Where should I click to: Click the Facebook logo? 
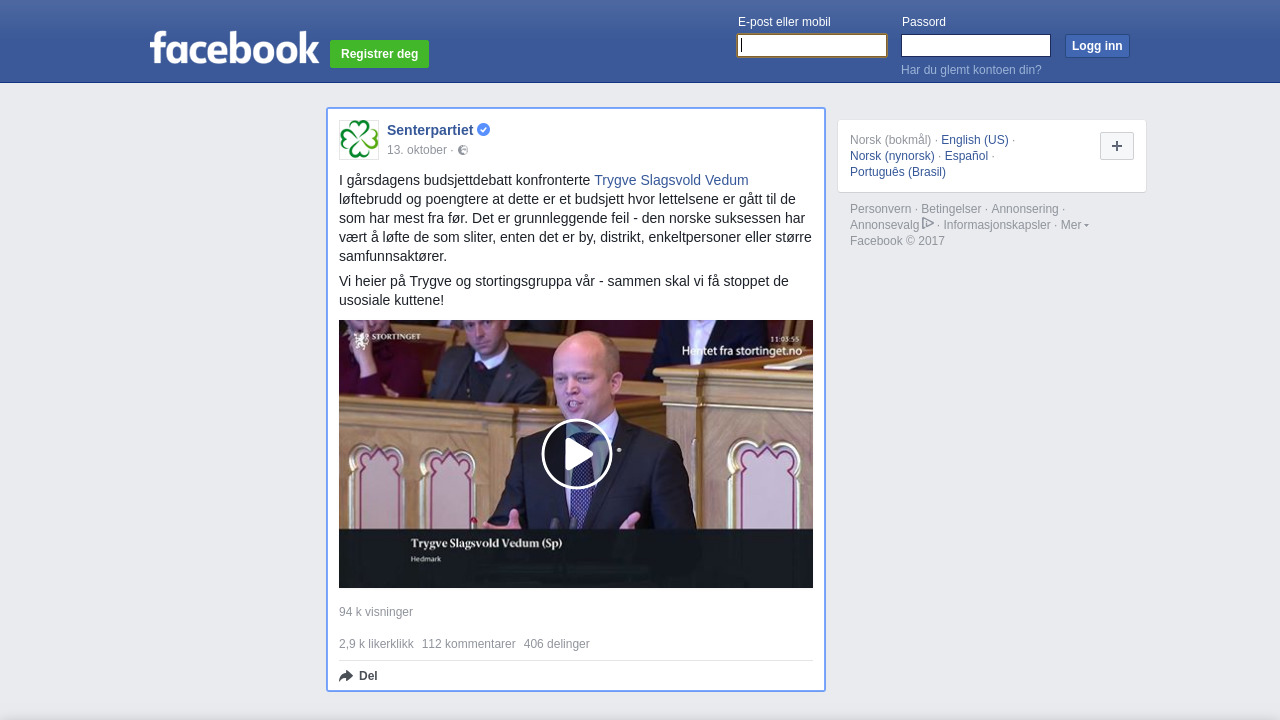point(234,47)
